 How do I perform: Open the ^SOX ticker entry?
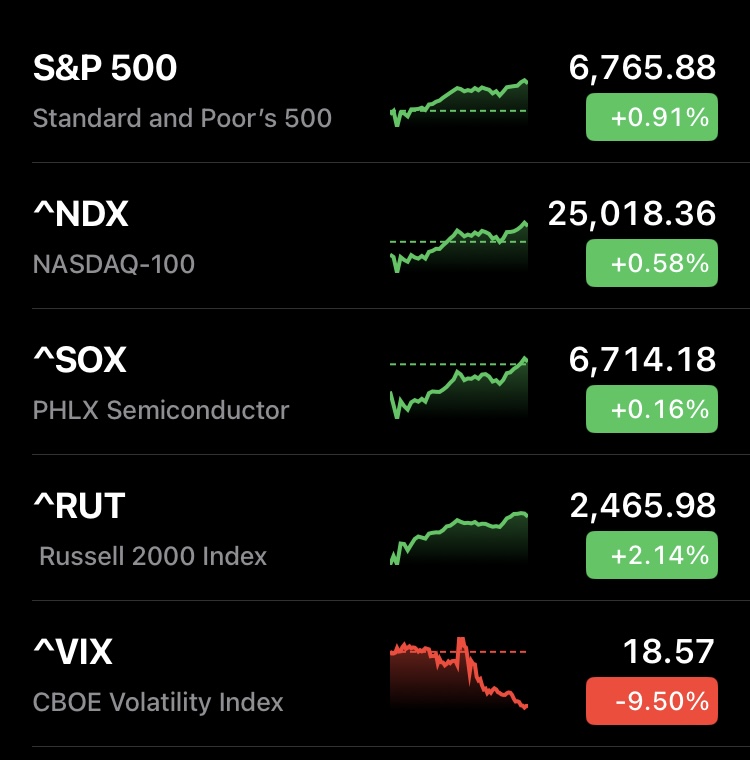80,360
